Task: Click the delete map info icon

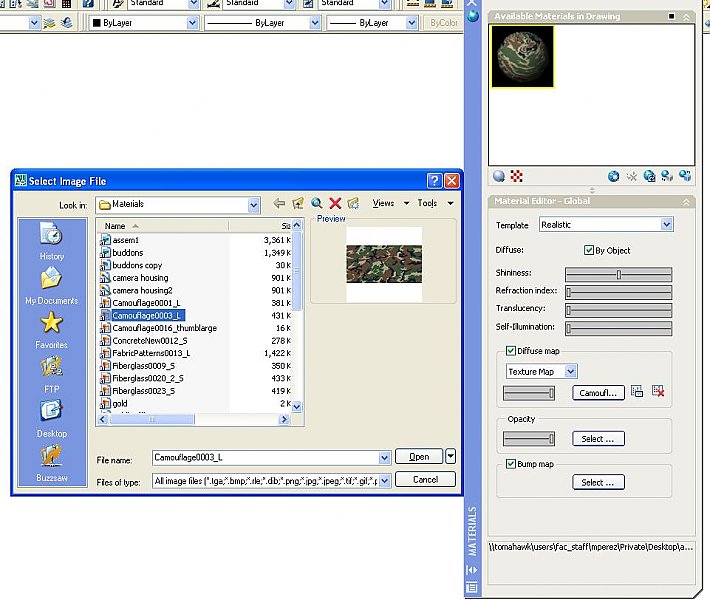Action: [658, 392]
